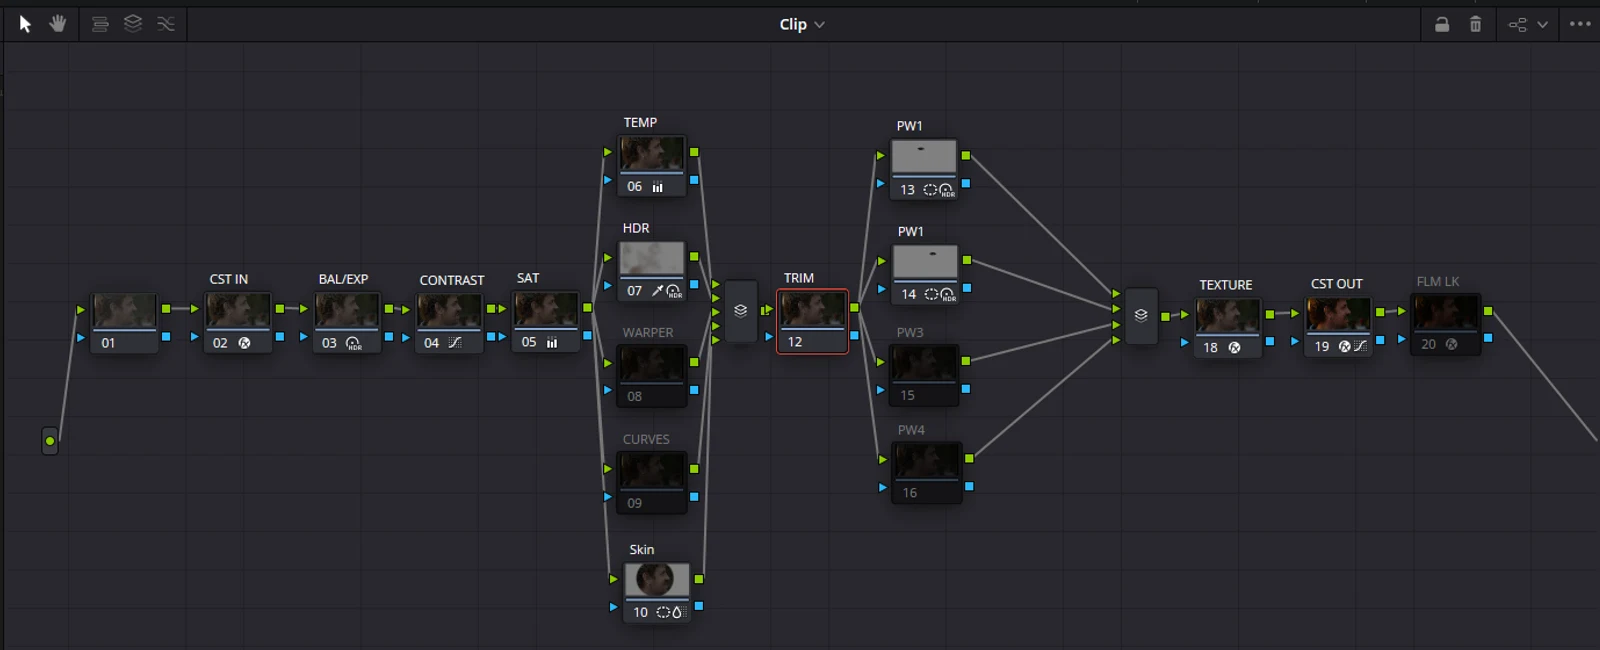Click the window badge icon on node 14
This screenshot has width=1600, height=650.
pyautogui.click(x=931, y=294)
